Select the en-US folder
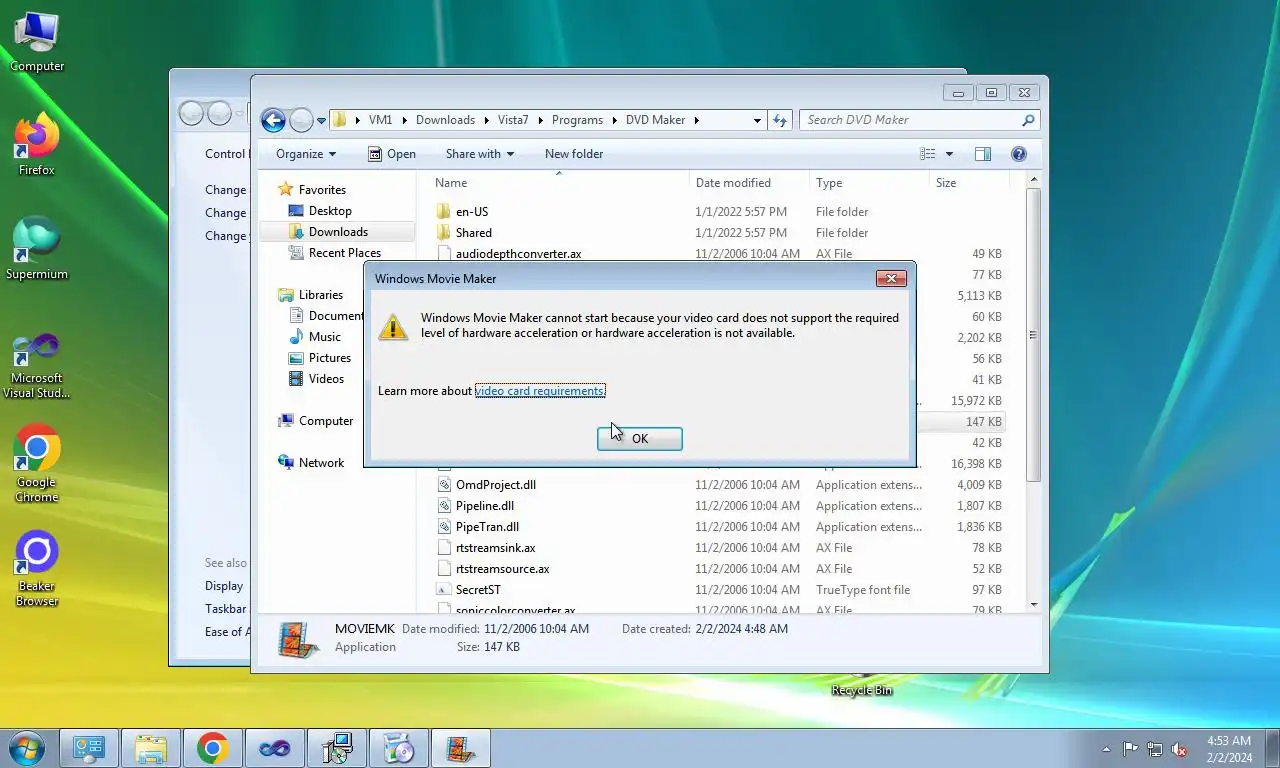 click(463, 212)
